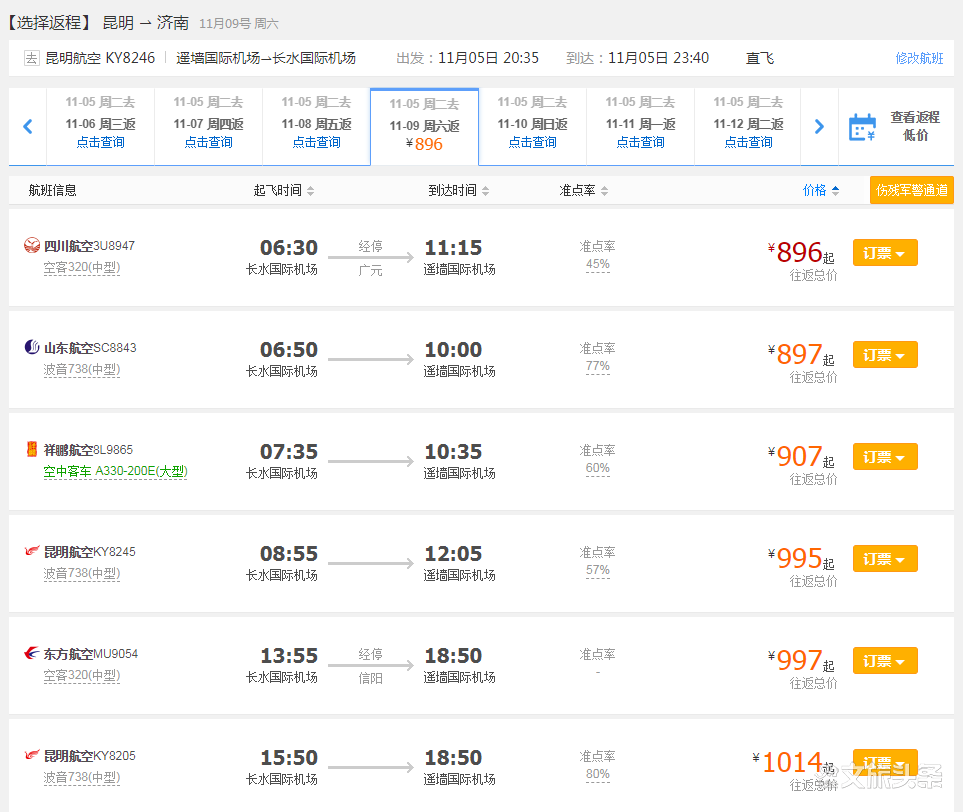Click 准点率 column header

coord(577,190)
